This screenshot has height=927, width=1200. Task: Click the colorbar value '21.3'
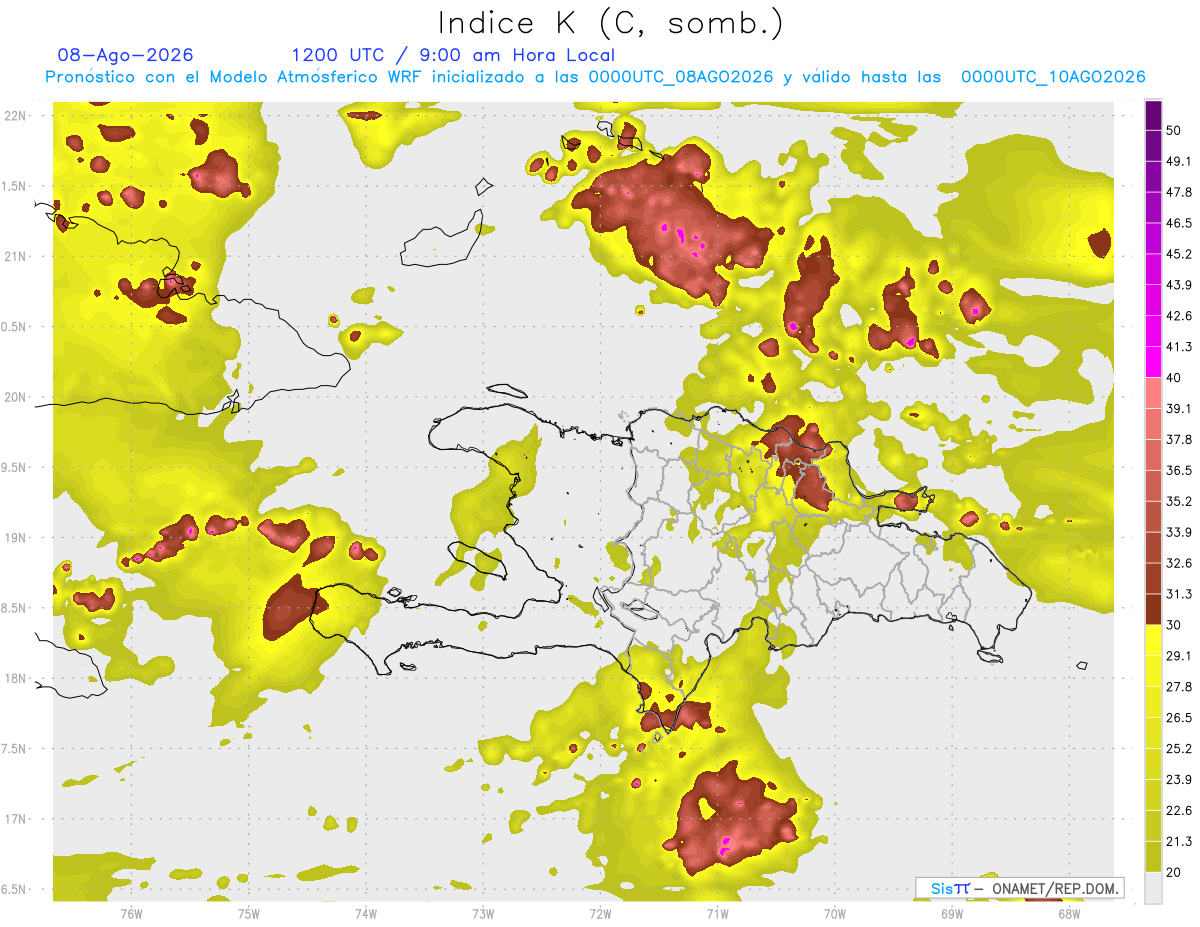tap(1179, 842)
